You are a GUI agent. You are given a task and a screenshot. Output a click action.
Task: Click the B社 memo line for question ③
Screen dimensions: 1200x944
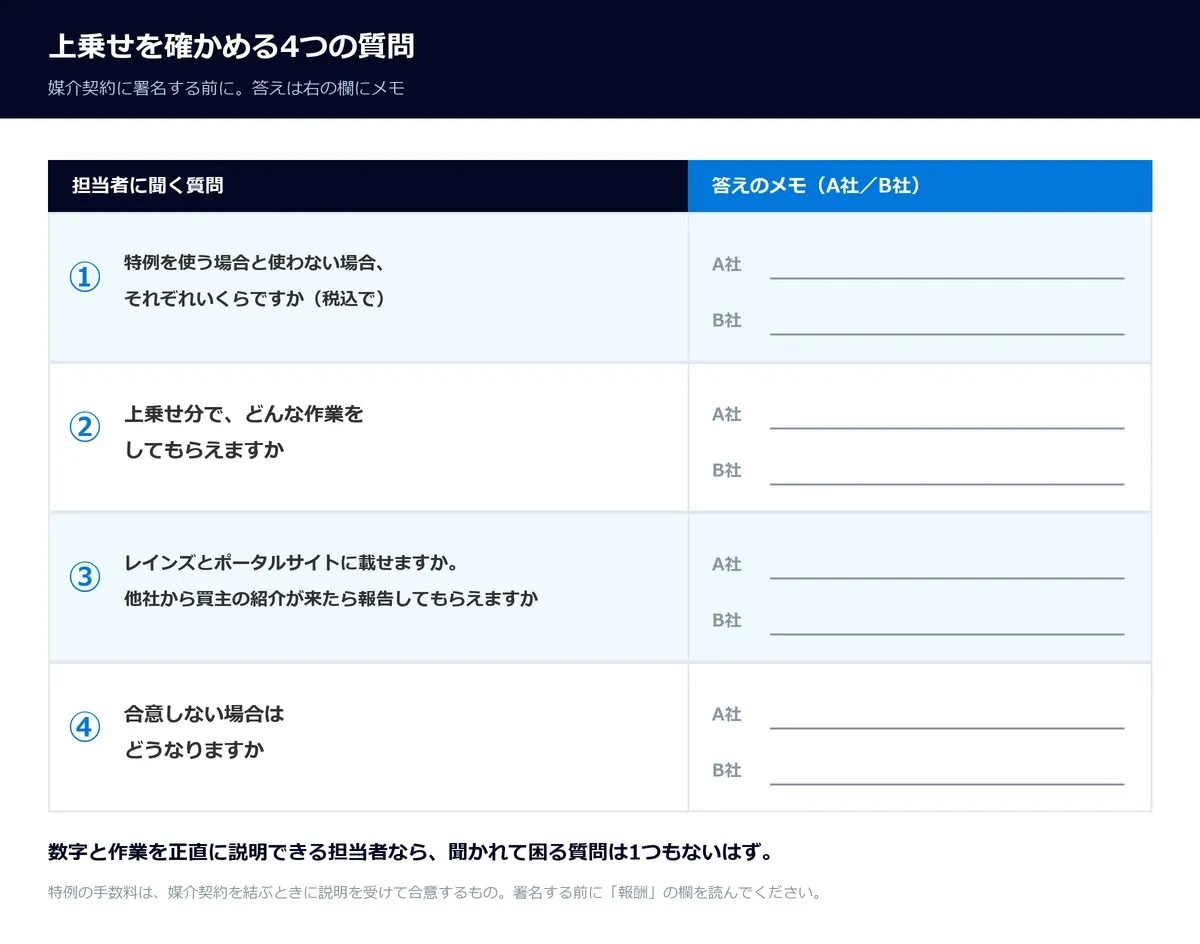[x=947, y=634]
